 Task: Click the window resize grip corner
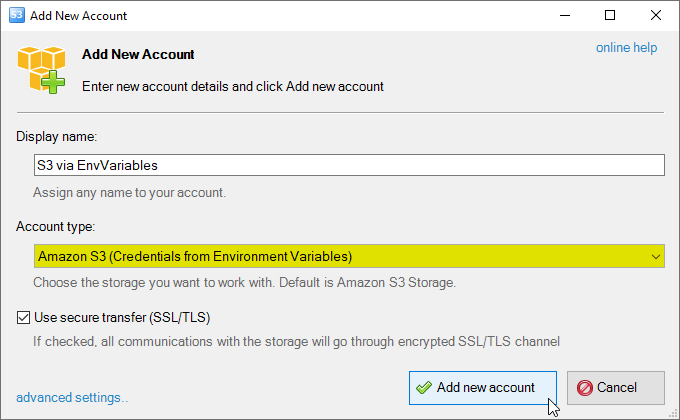coord(673,413)
